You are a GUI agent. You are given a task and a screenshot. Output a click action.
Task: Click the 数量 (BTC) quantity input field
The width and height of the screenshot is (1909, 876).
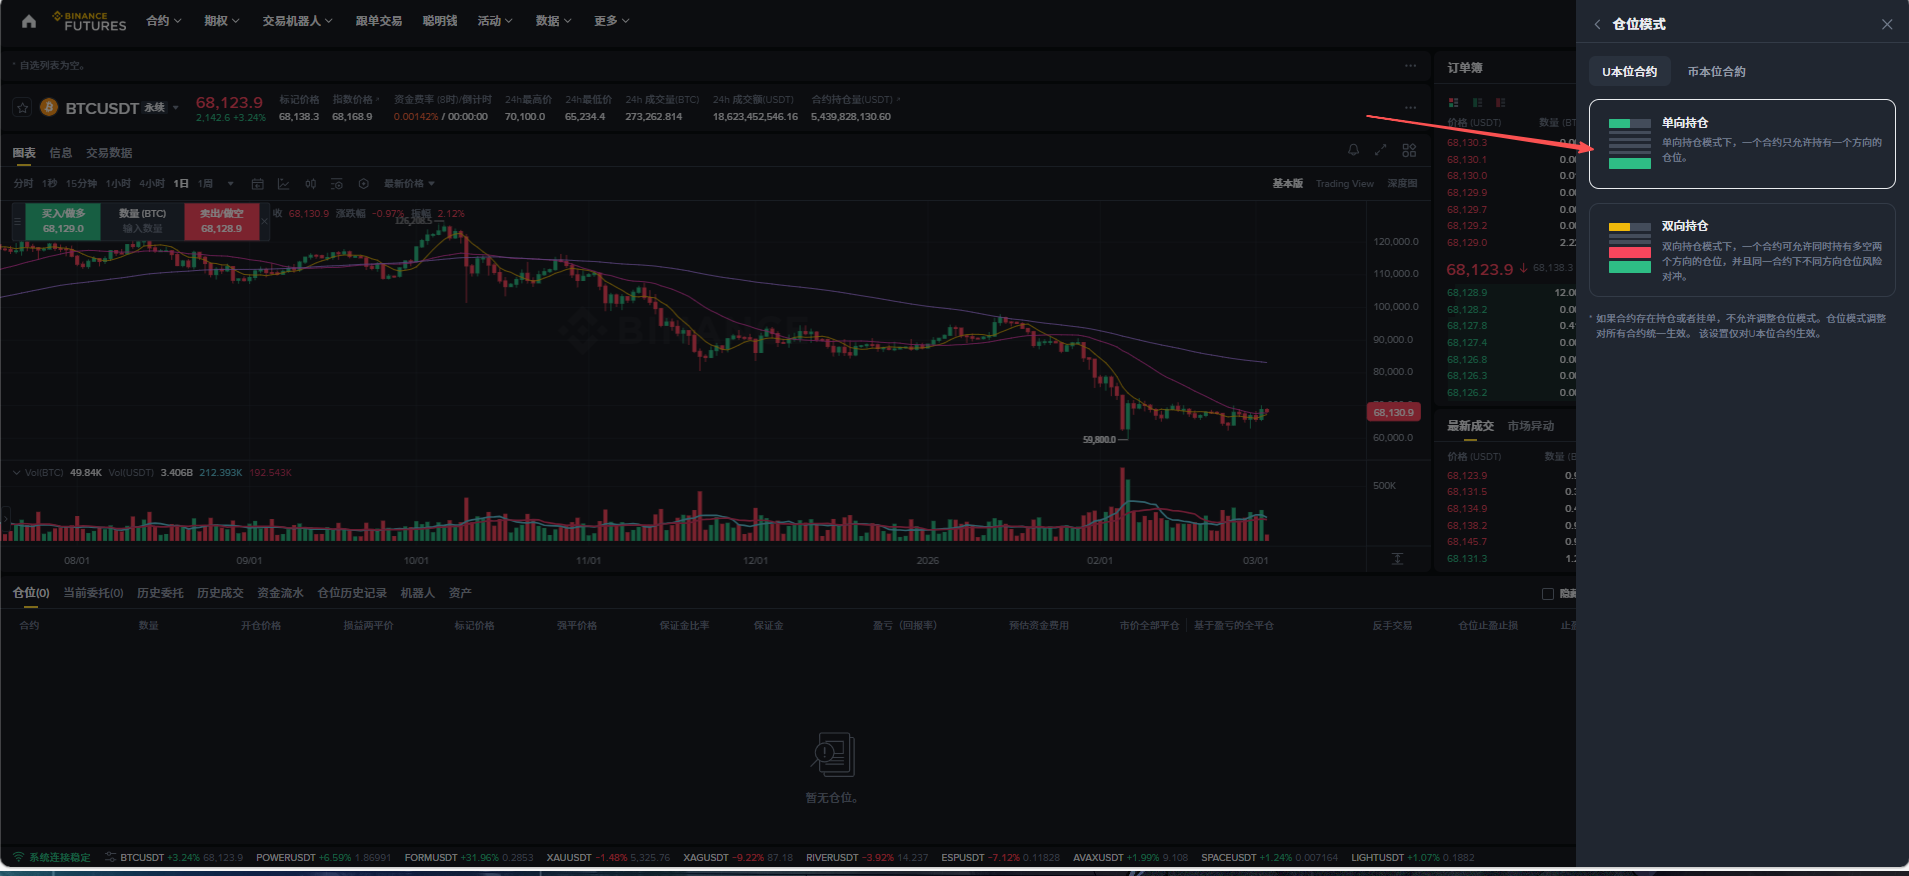[x=142, y=228]
